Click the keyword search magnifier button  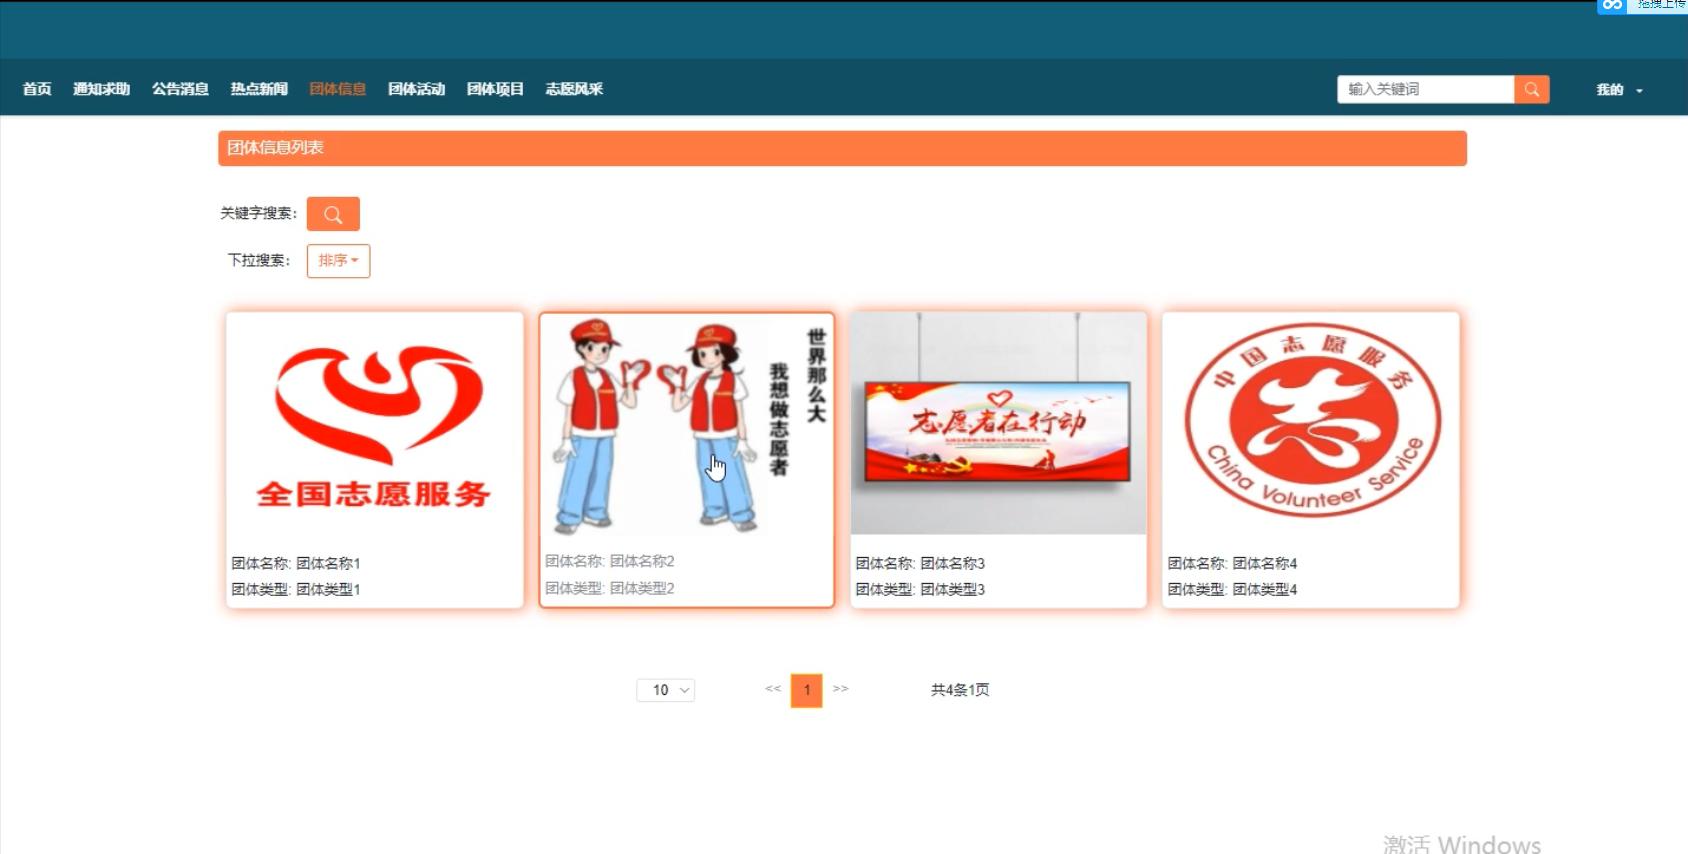tap(333, 214)
